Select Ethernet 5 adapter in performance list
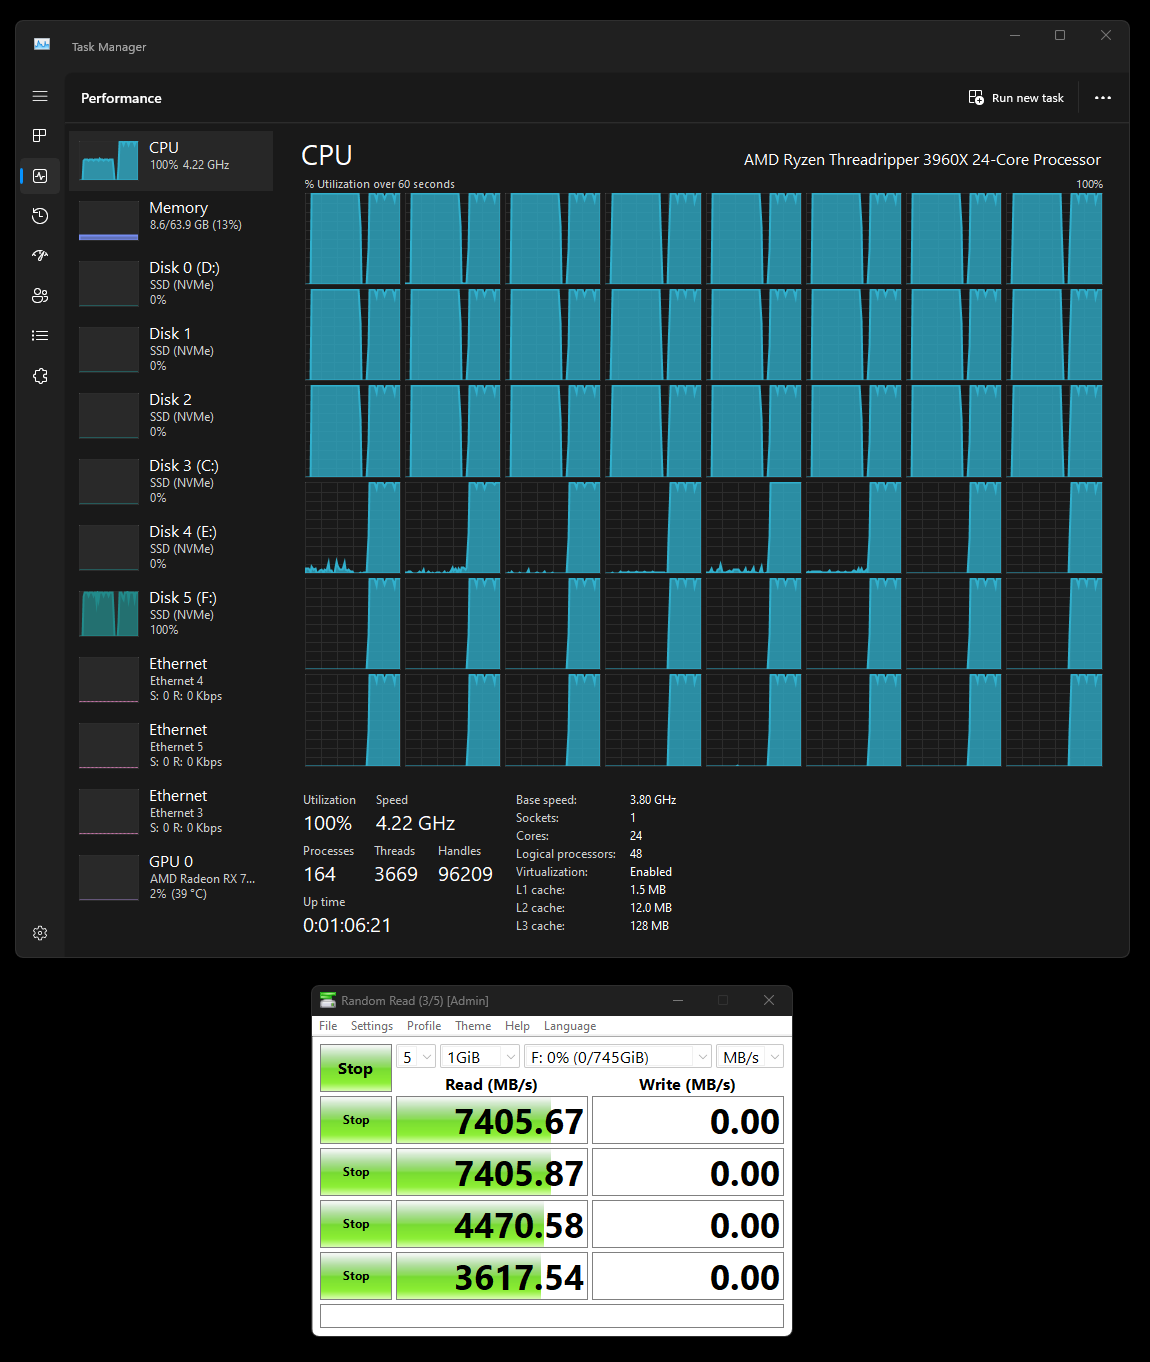 click(171, 746)
